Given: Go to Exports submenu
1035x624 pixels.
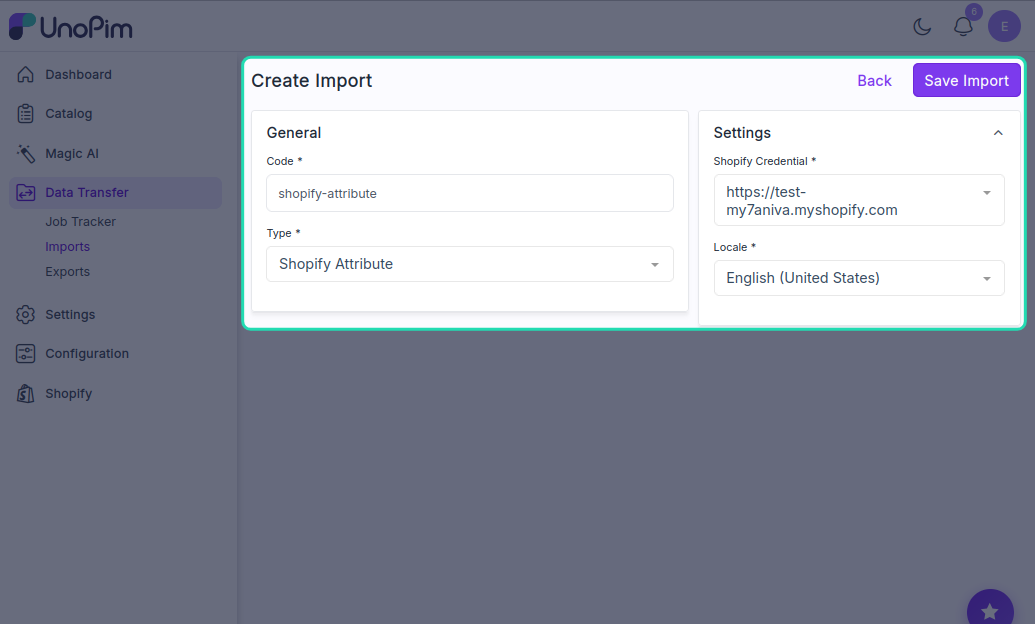Looking at the screenshot, I should pyautogui.click(x=67, y=272).
